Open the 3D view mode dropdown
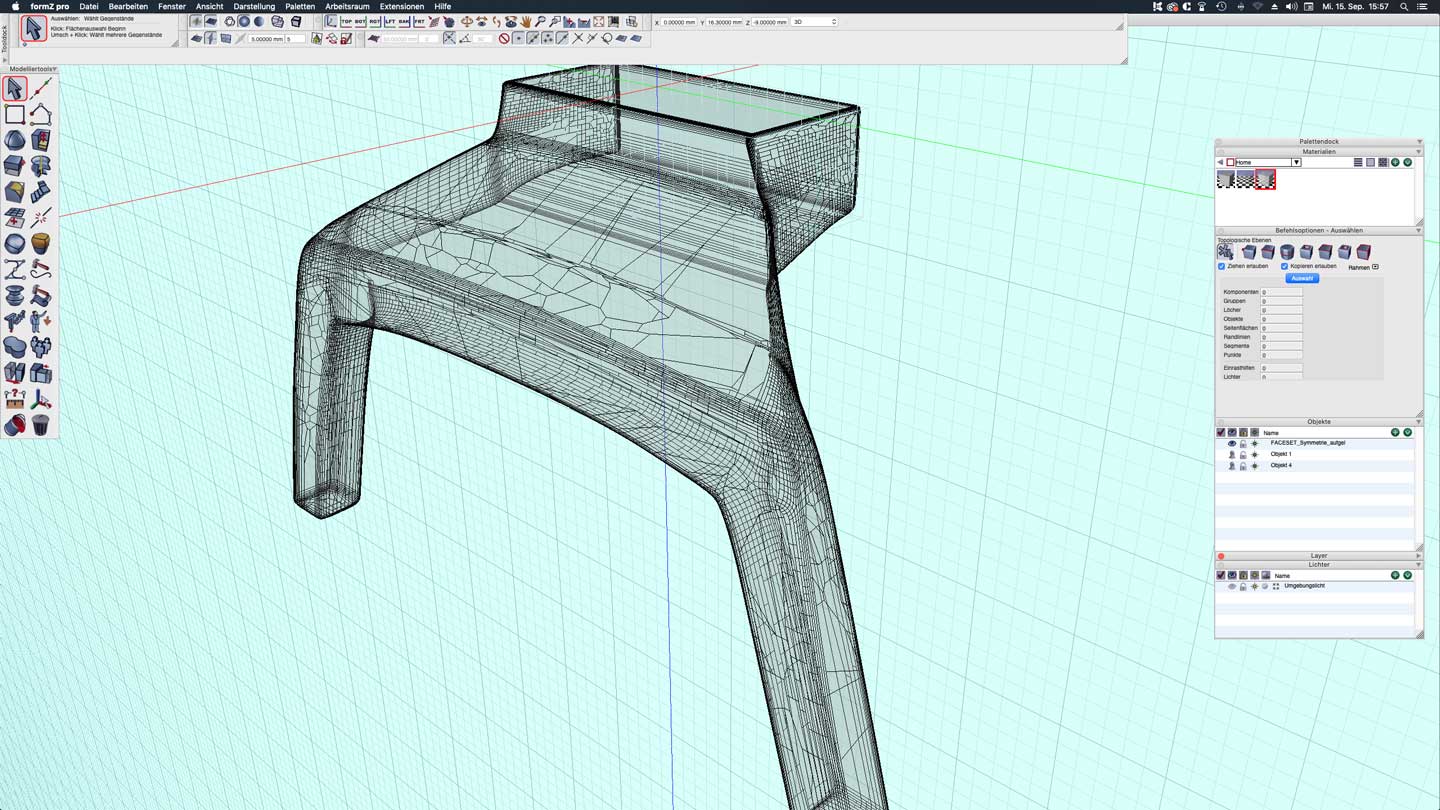The width and height of the screenshot is (1440, 810). point(814,22)
